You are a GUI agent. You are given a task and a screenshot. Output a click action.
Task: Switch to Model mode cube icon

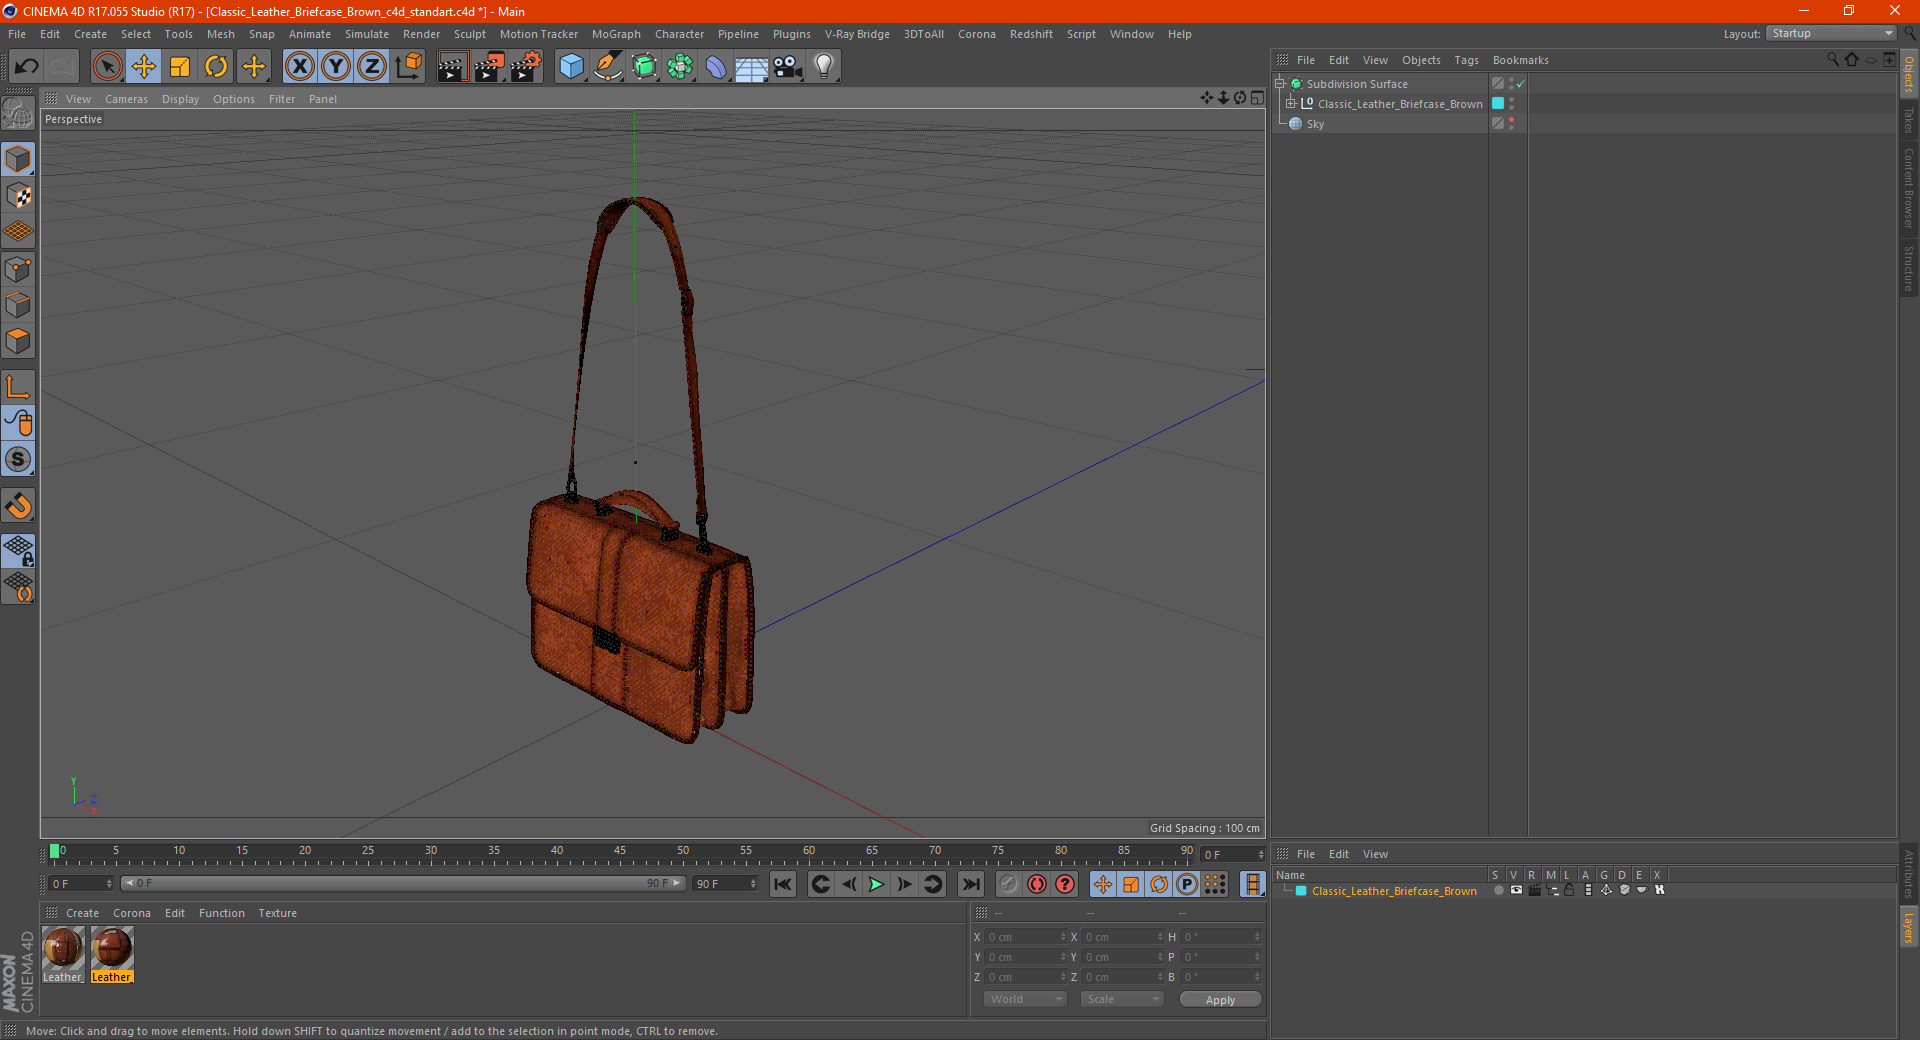[18, 159]
